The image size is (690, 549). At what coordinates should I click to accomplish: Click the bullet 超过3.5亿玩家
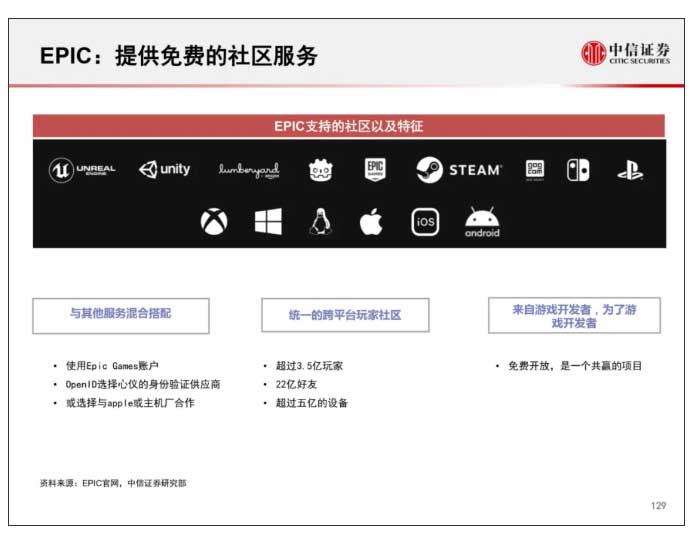(x=309, y=366)
